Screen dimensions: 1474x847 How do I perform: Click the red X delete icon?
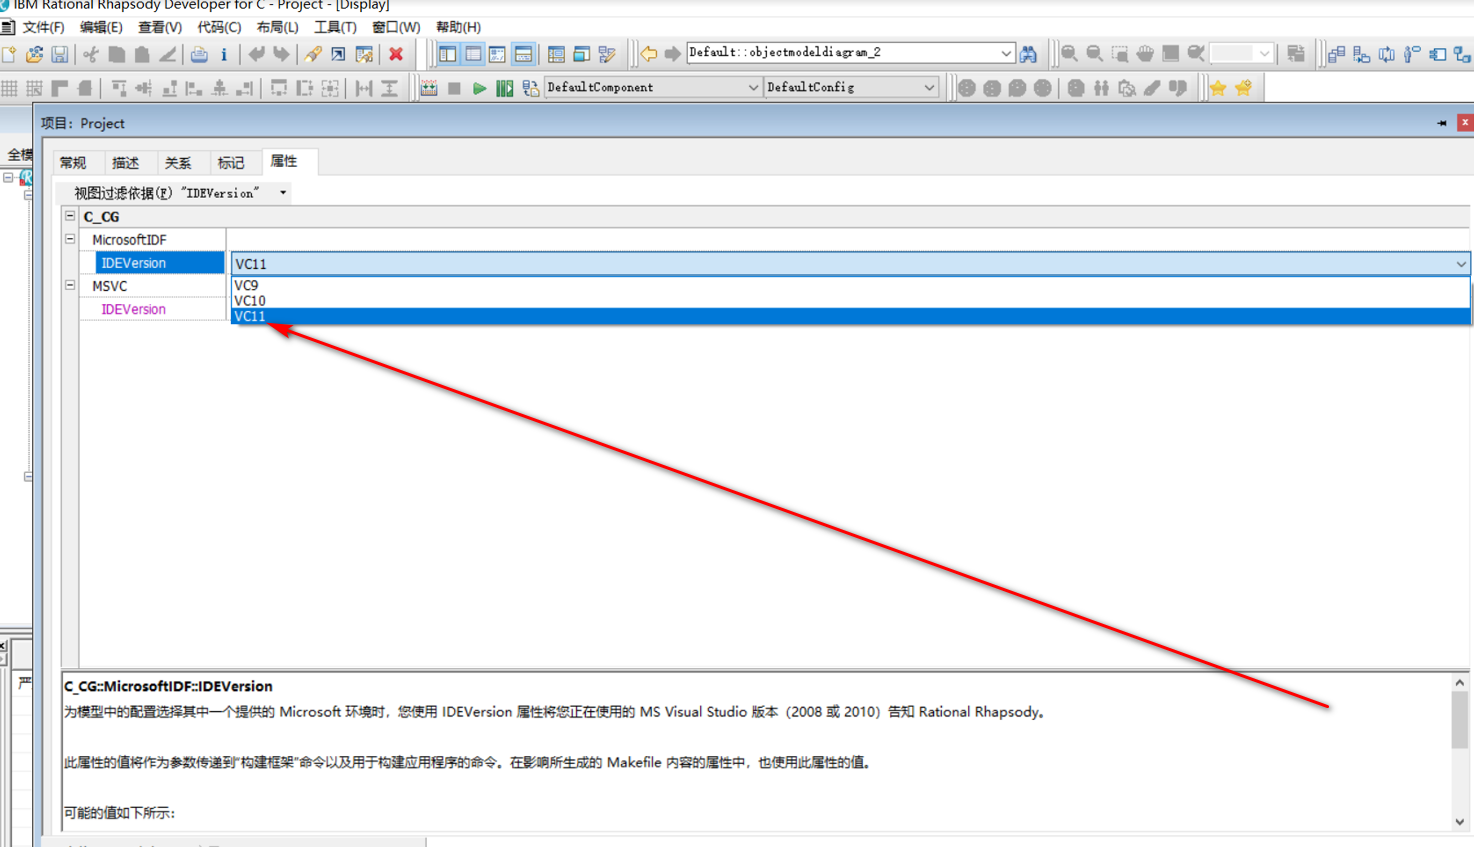click(395, 53)
